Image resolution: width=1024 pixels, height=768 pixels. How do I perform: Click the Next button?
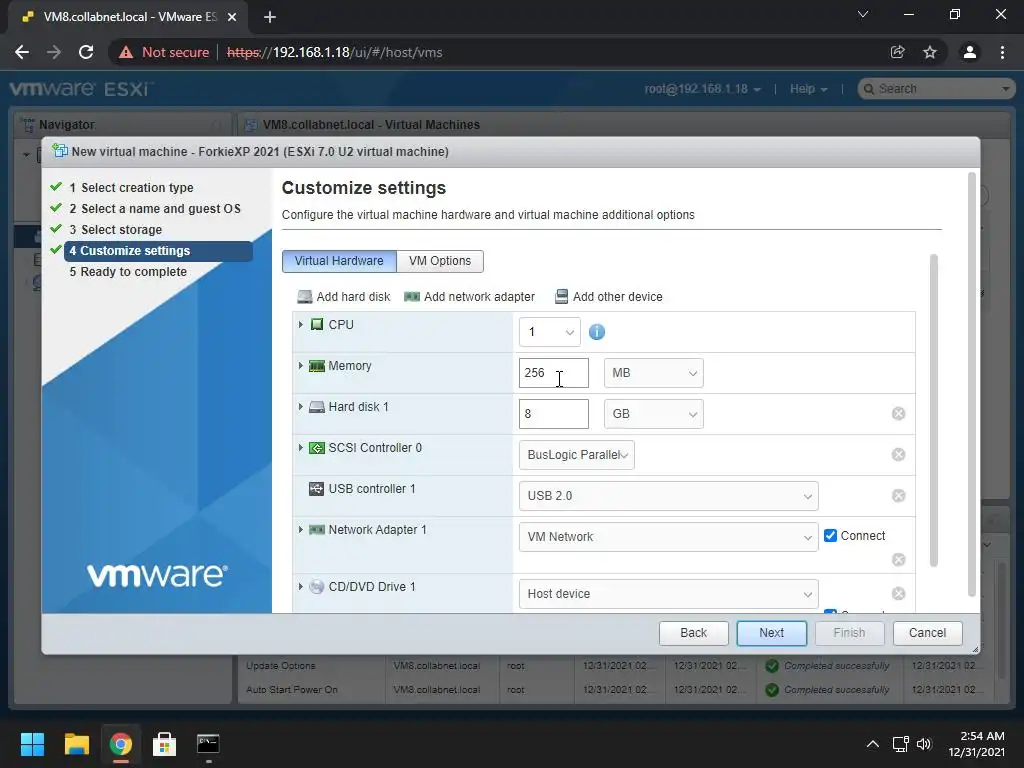click(x=771, y=633)
